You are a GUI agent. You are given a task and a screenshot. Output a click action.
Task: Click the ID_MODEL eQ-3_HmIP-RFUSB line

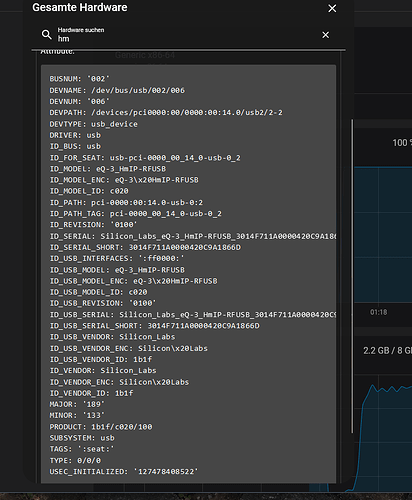[108, 169]
